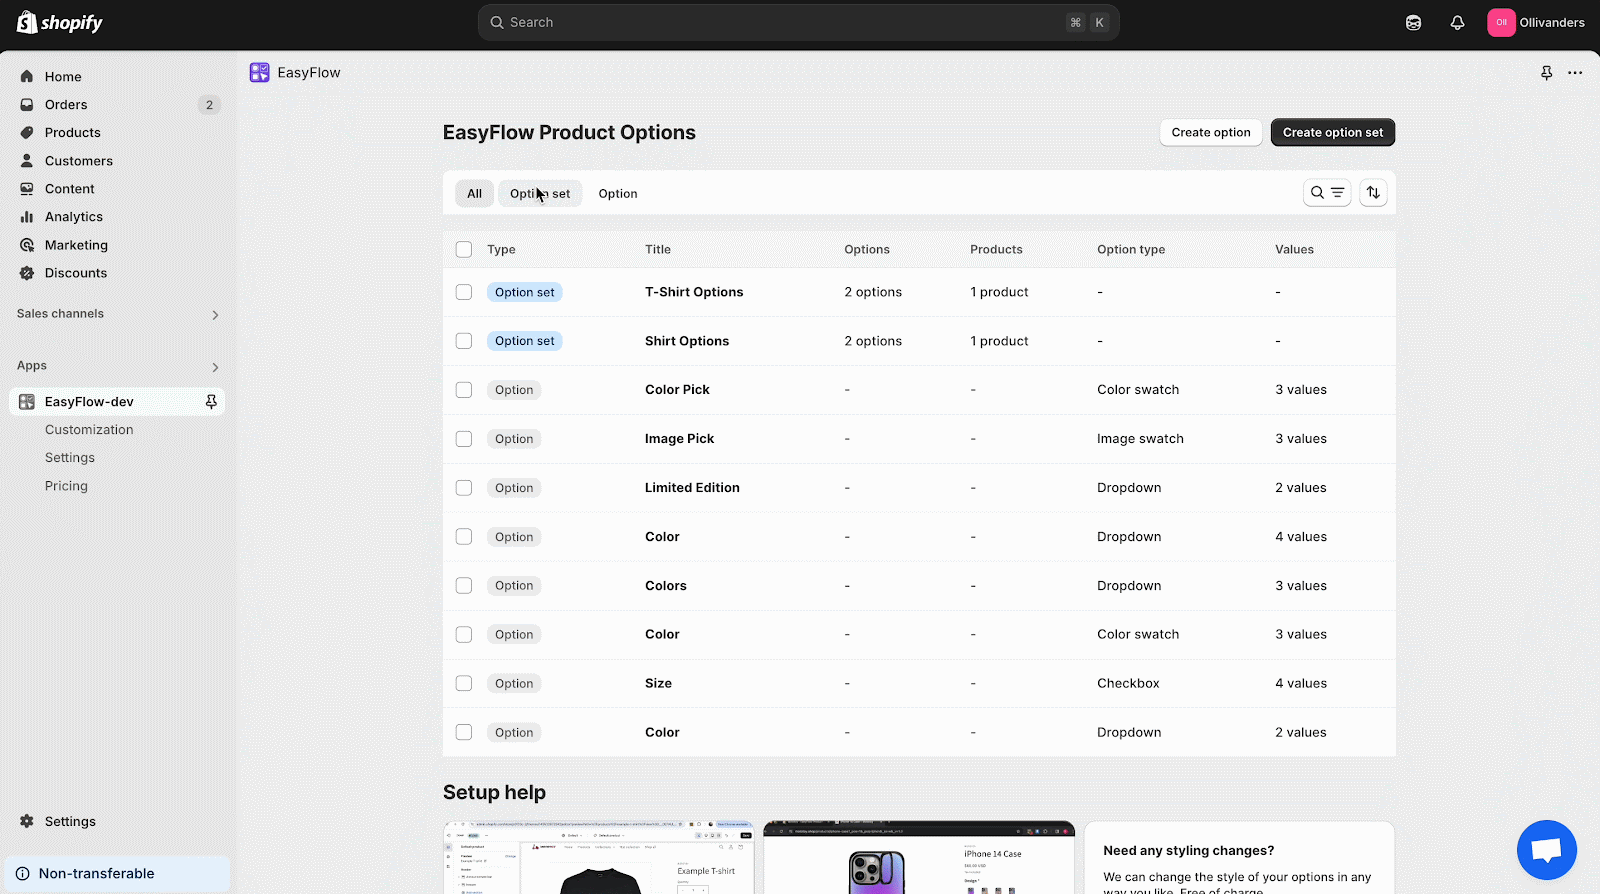Check the Shirt Options row checkbox

click(464, 341)
